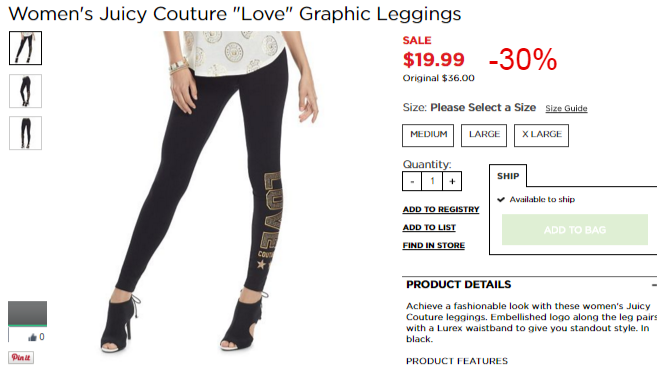Click FIND IN STORE link

[434, 246]
